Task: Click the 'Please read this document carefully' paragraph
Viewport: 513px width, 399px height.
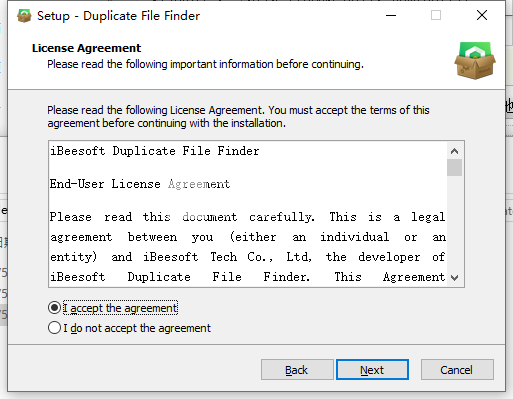Action: (247, 247)
